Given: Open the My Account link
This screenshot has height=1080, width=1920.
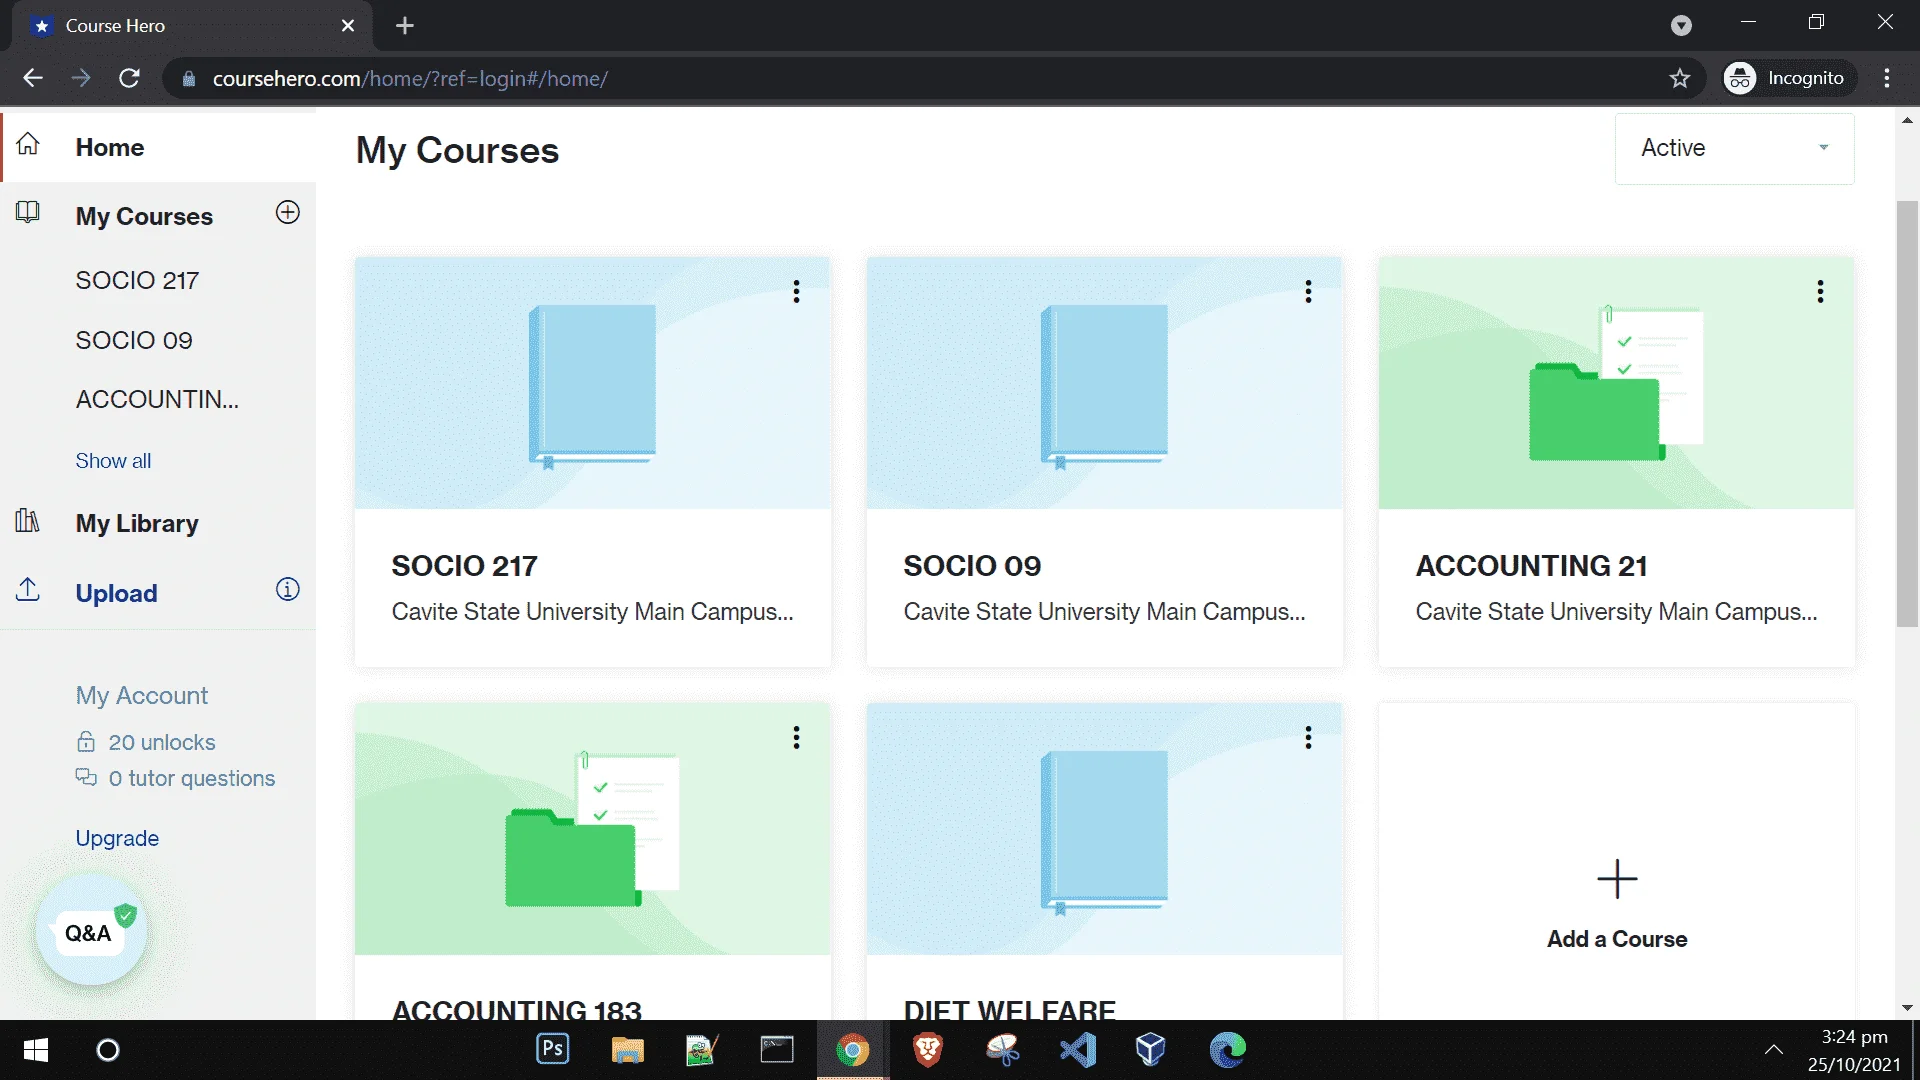Looking at the screenshot, I should point(142,695).
